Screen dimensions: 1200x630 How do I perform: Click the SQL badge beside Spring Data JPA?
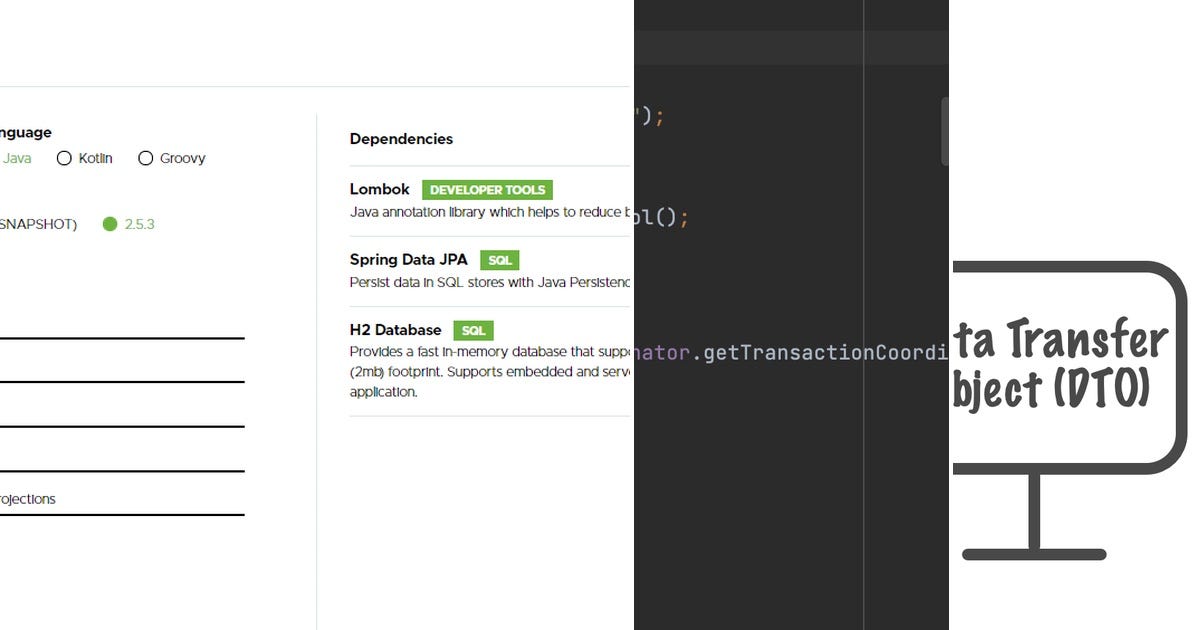pos(499,260)
